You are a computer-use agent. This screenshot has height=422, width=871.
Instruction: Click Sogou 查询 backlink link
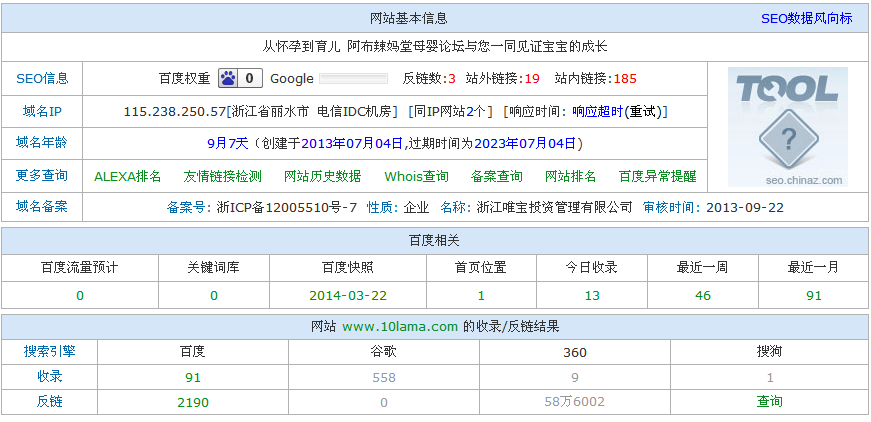pyautogui.click(x=769, y=401)
